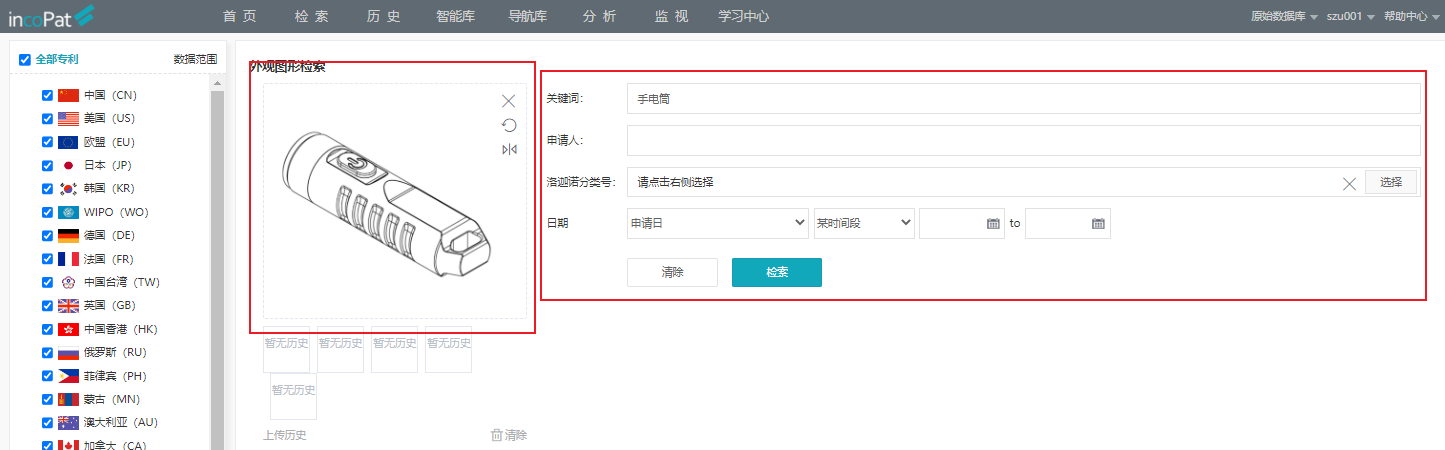The width and height of the screenshot is (1445, 450).
Task: Click the South Korea flag icon
Action: pos(68,189)
